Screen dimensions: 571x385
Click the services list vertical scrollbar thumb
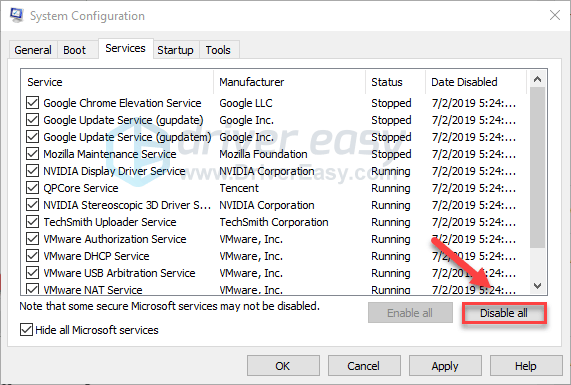[x=537, y=168]
